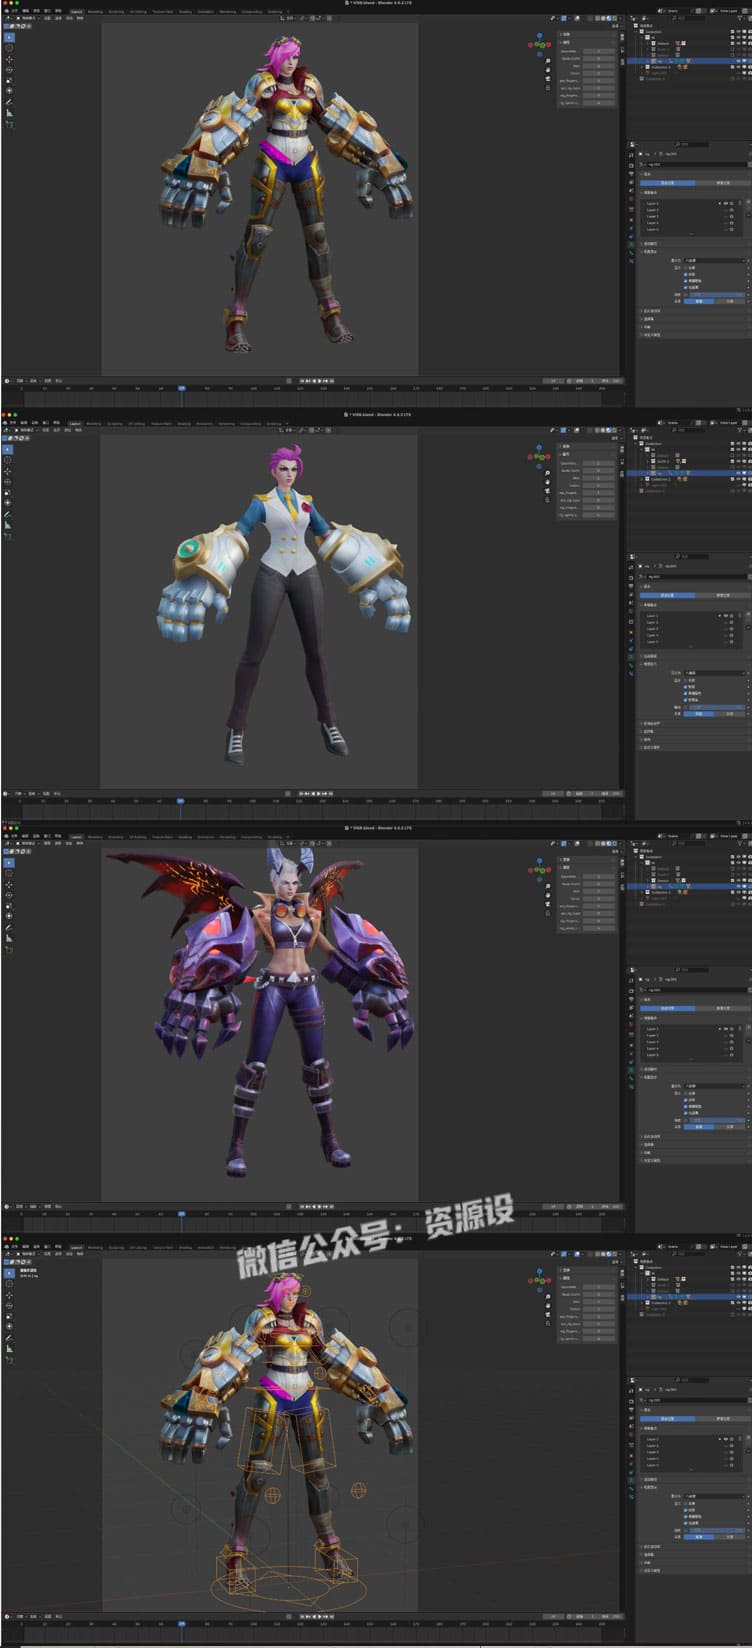
Task: Select the Scale tool in top window toolbar
Action: point(9,80)
